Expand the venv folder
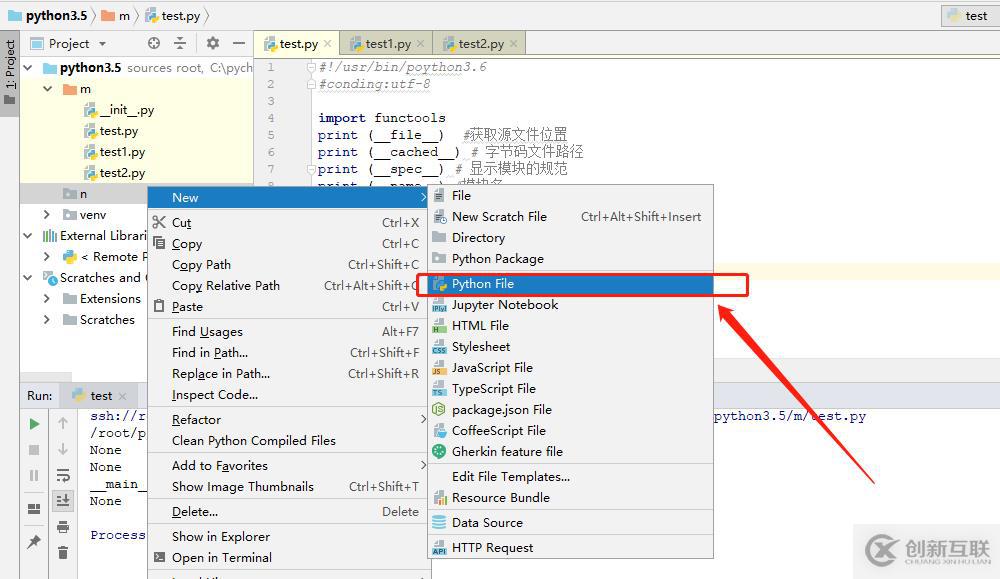The height and width of the screenshot is (579, 1000). [x=47, y=215]
